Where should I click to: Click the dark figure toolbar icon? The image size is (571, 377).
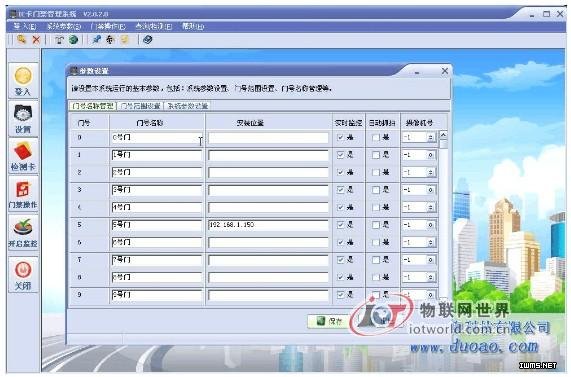pyautogui.click(x=110, y=39)
